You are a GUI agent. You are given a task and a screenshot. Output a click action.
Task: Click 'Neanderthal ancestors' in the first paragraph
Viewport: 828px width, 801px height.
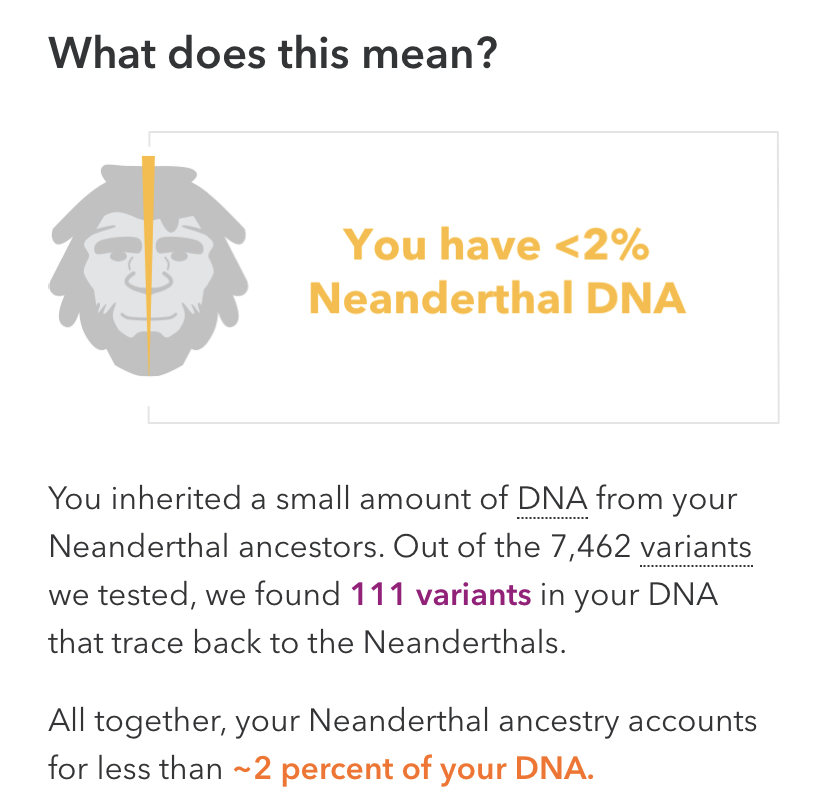coord(217,547)
